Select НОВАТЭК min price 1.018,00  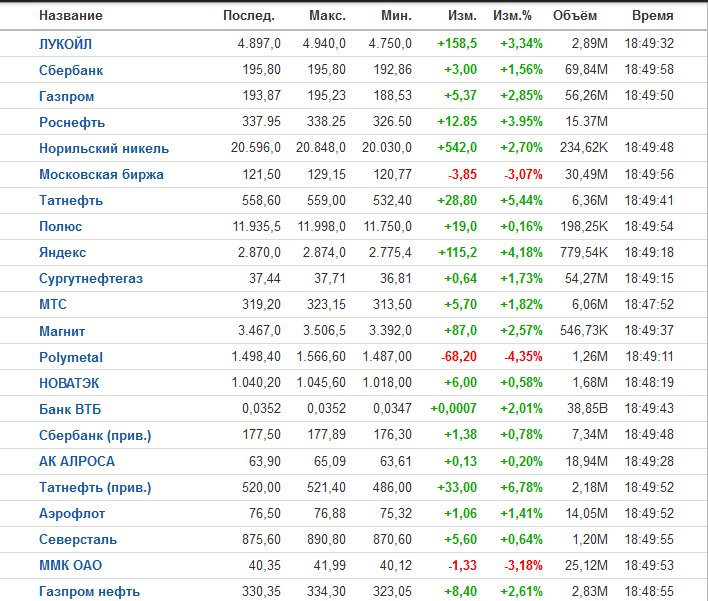[x=387, y=382]
